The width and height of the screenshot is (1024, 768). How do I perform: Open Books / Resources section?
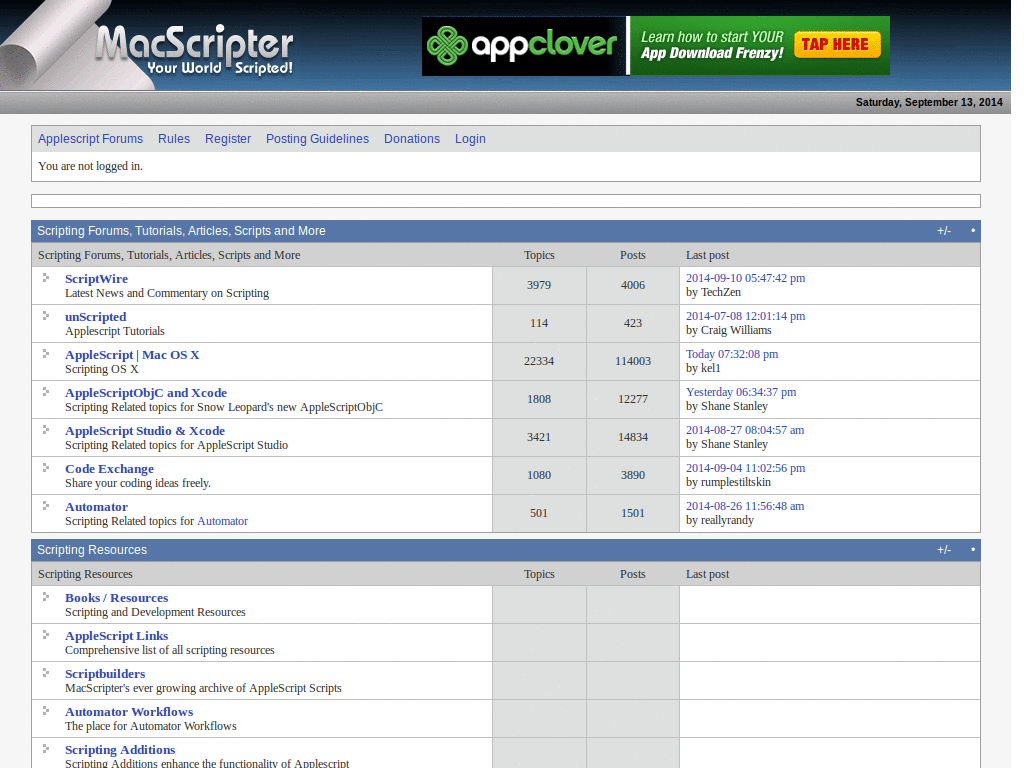point(117,598)
